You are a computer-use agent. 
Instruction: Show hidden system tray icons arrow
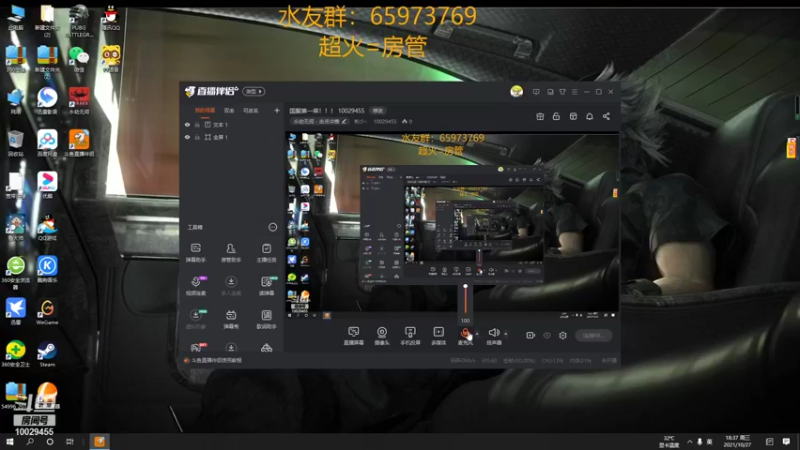(690, 441)
